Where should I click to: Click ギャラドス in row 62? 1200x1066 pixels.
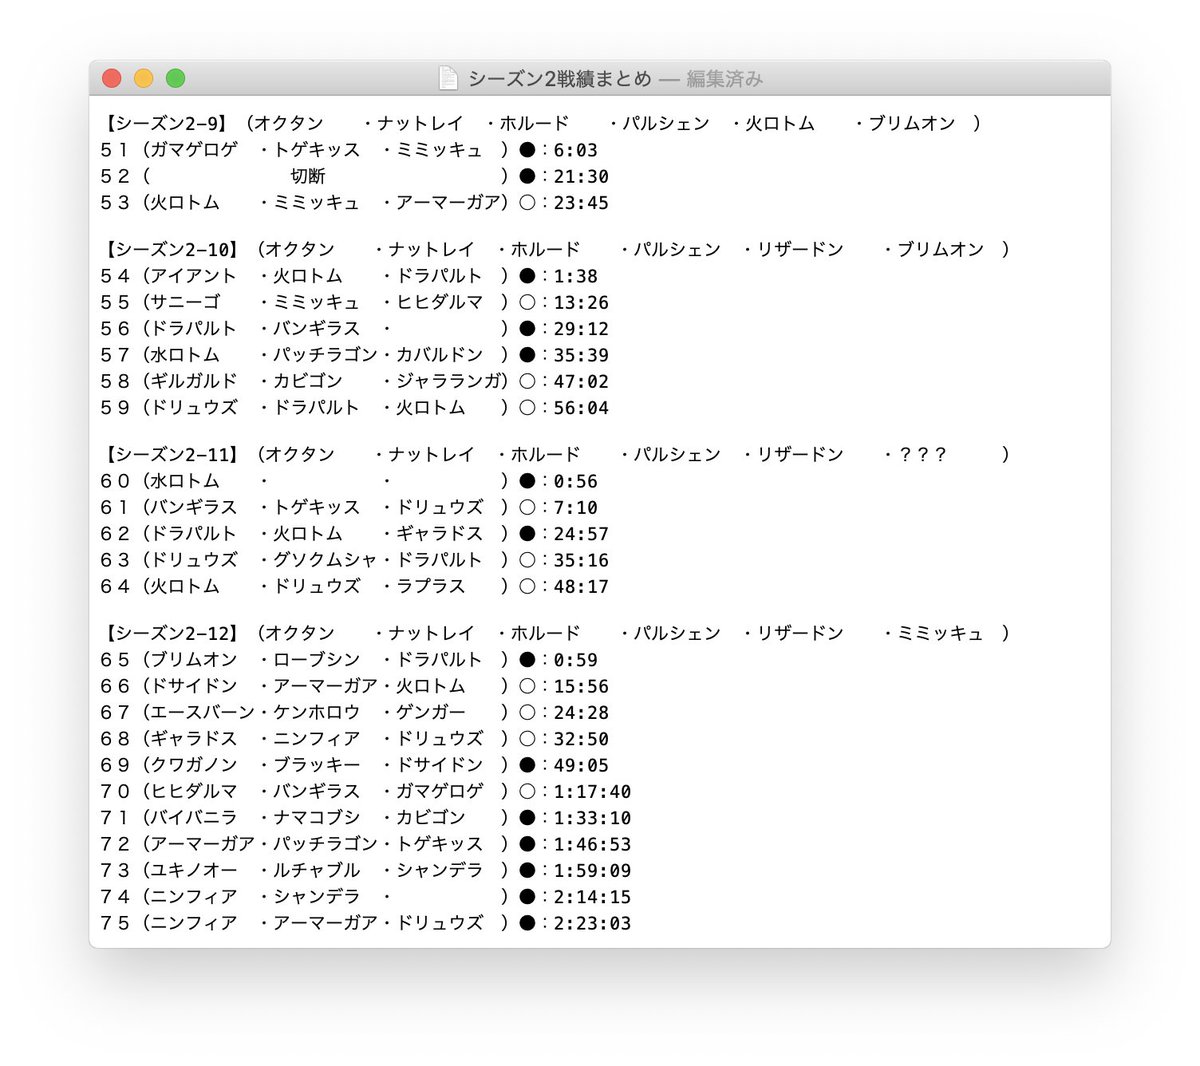pos(440,533)
